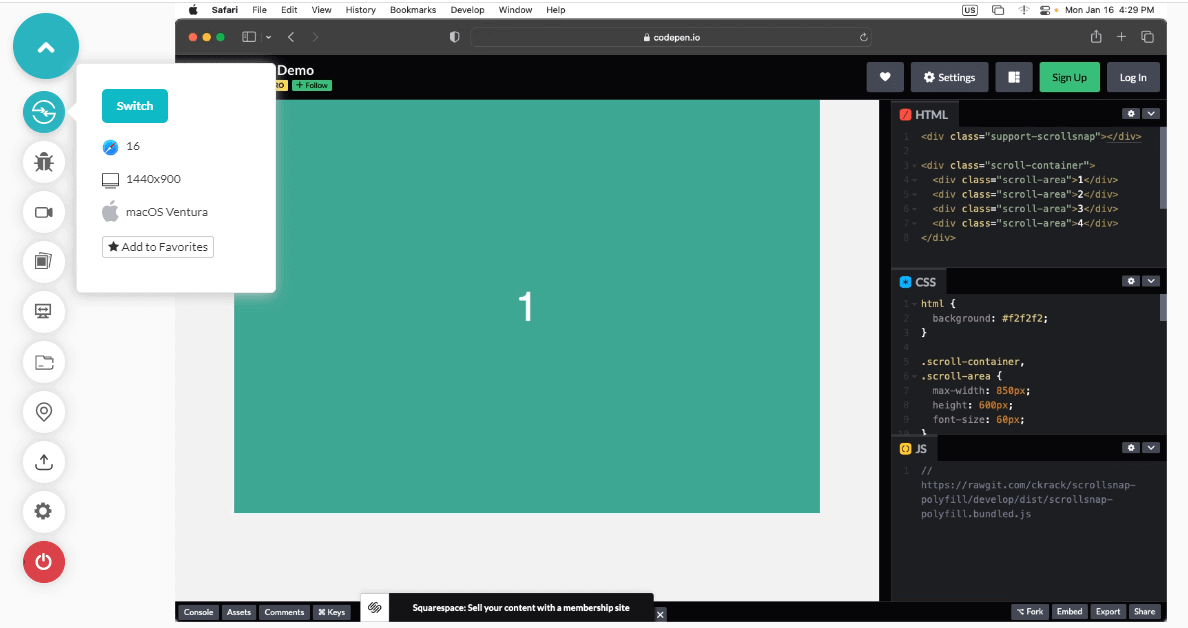Click the bug report icon
Viewport: 1188px width, 628px height.
tap(44, 162)
